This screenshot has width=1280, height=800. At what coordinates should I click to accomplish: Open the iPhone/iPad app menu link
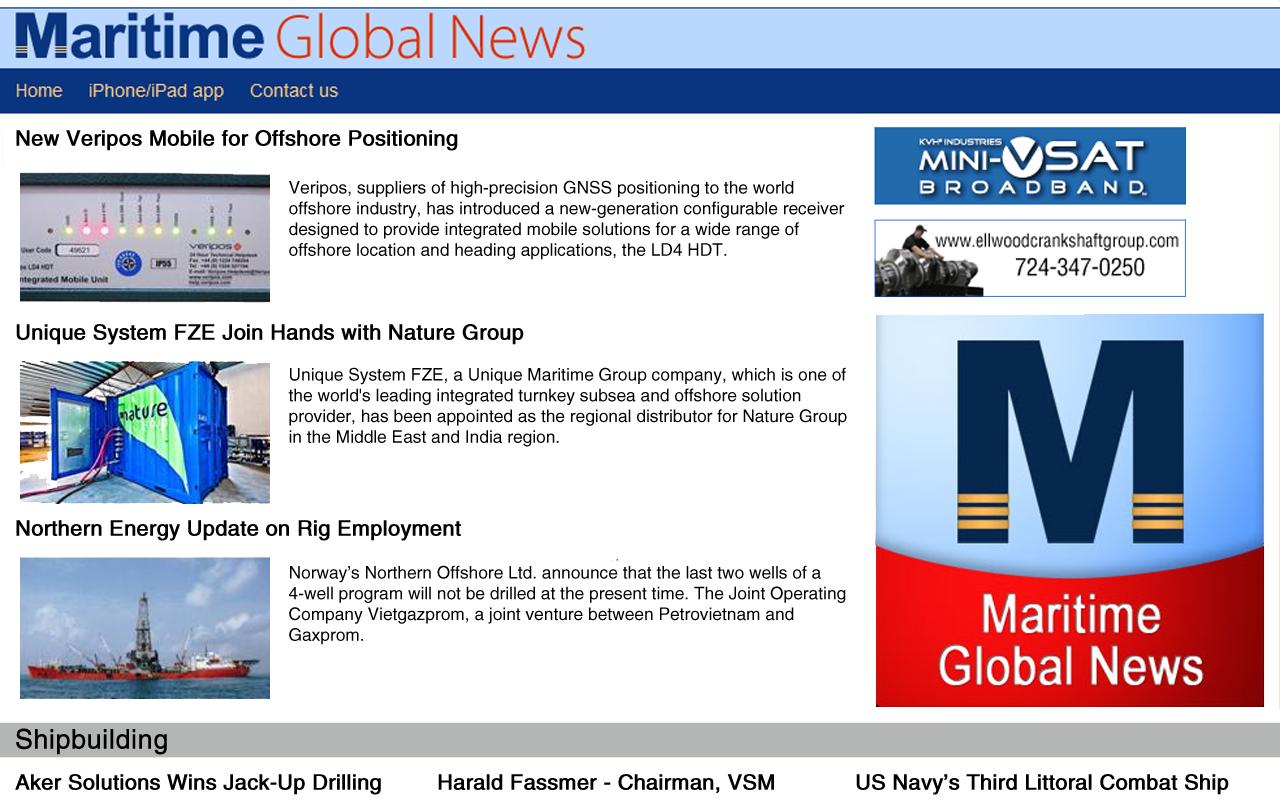click(x=156, y=91)
